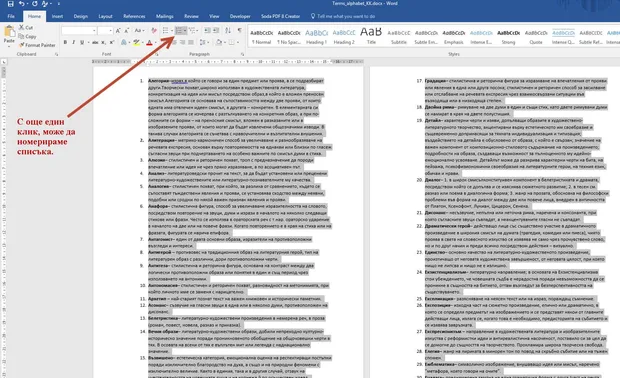Switch to the Review tab
620x378 pixels.
point(191,16)
